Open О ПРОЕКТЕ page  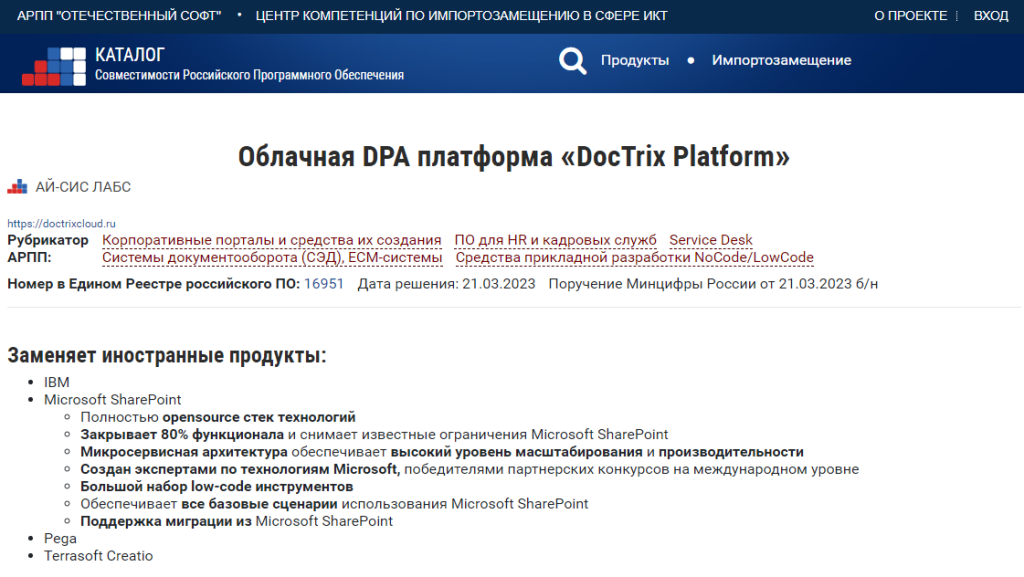pos(910,16)
